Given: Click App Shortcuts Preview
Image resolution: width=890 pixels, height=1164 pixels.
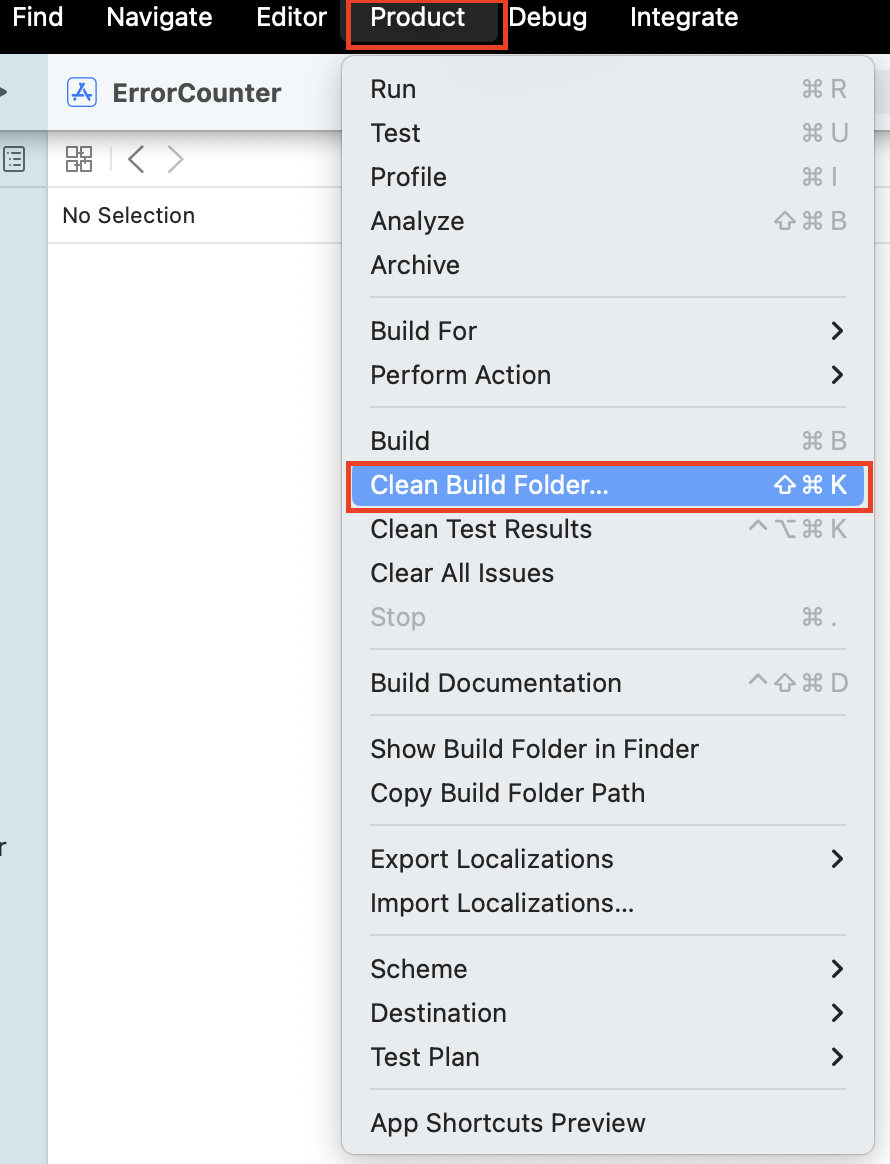Looking at the screenshot, I should click(x=508, y=1123).
